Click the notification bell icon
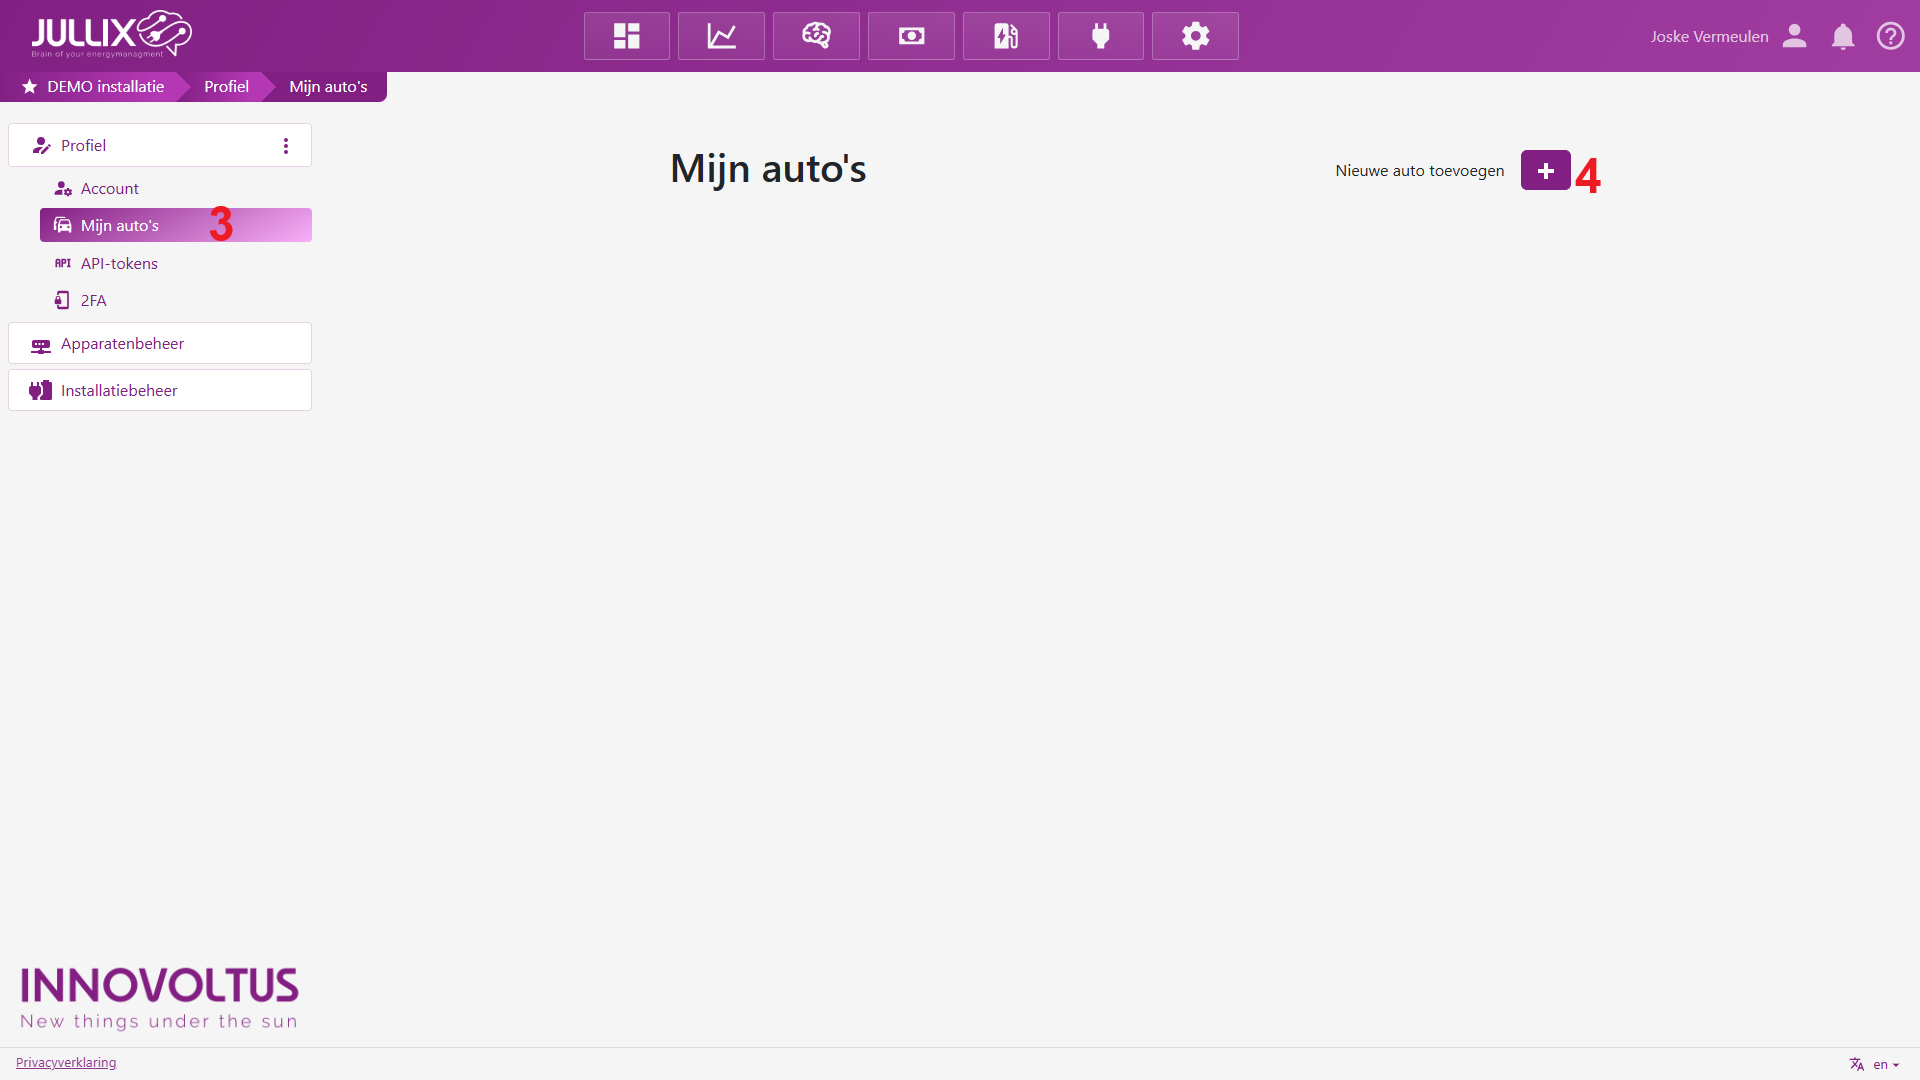 [x=1842, y=37]
